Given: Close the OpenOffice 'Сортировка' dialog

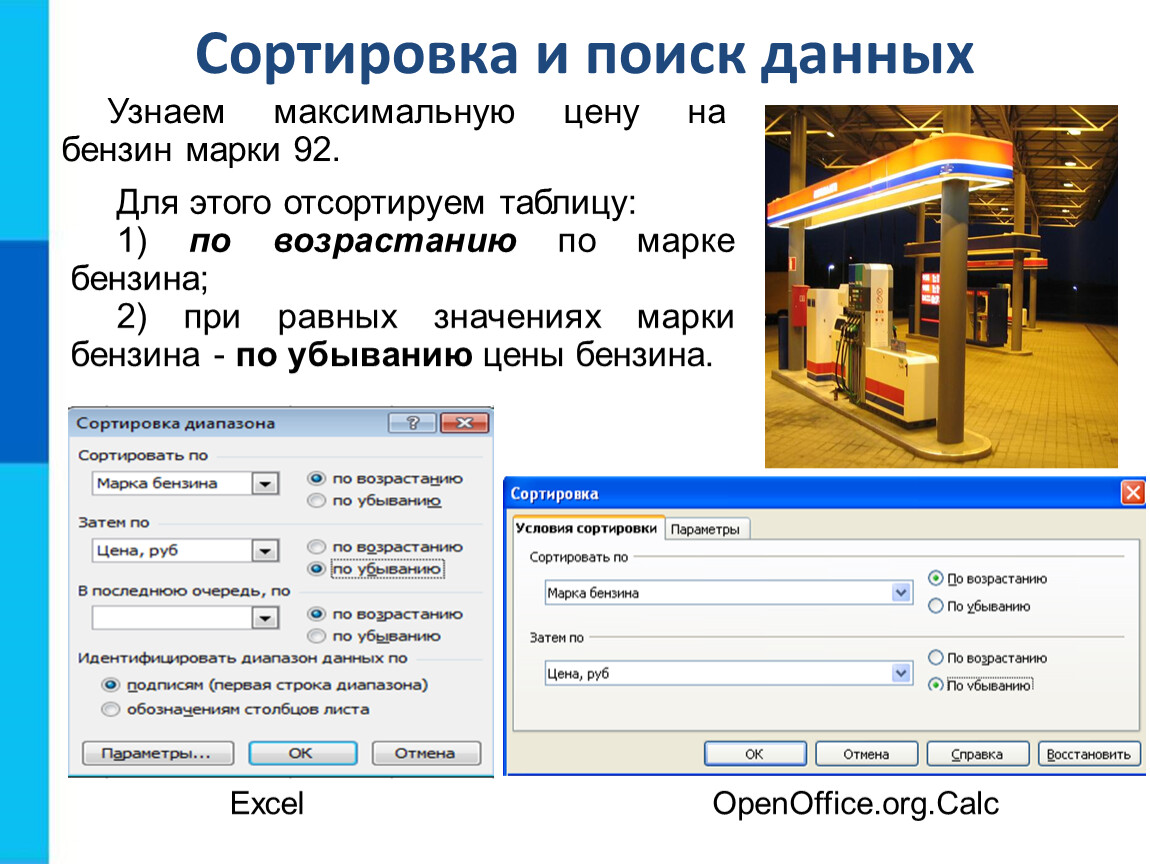Looking at the screenshot, I should (1133, 493).
